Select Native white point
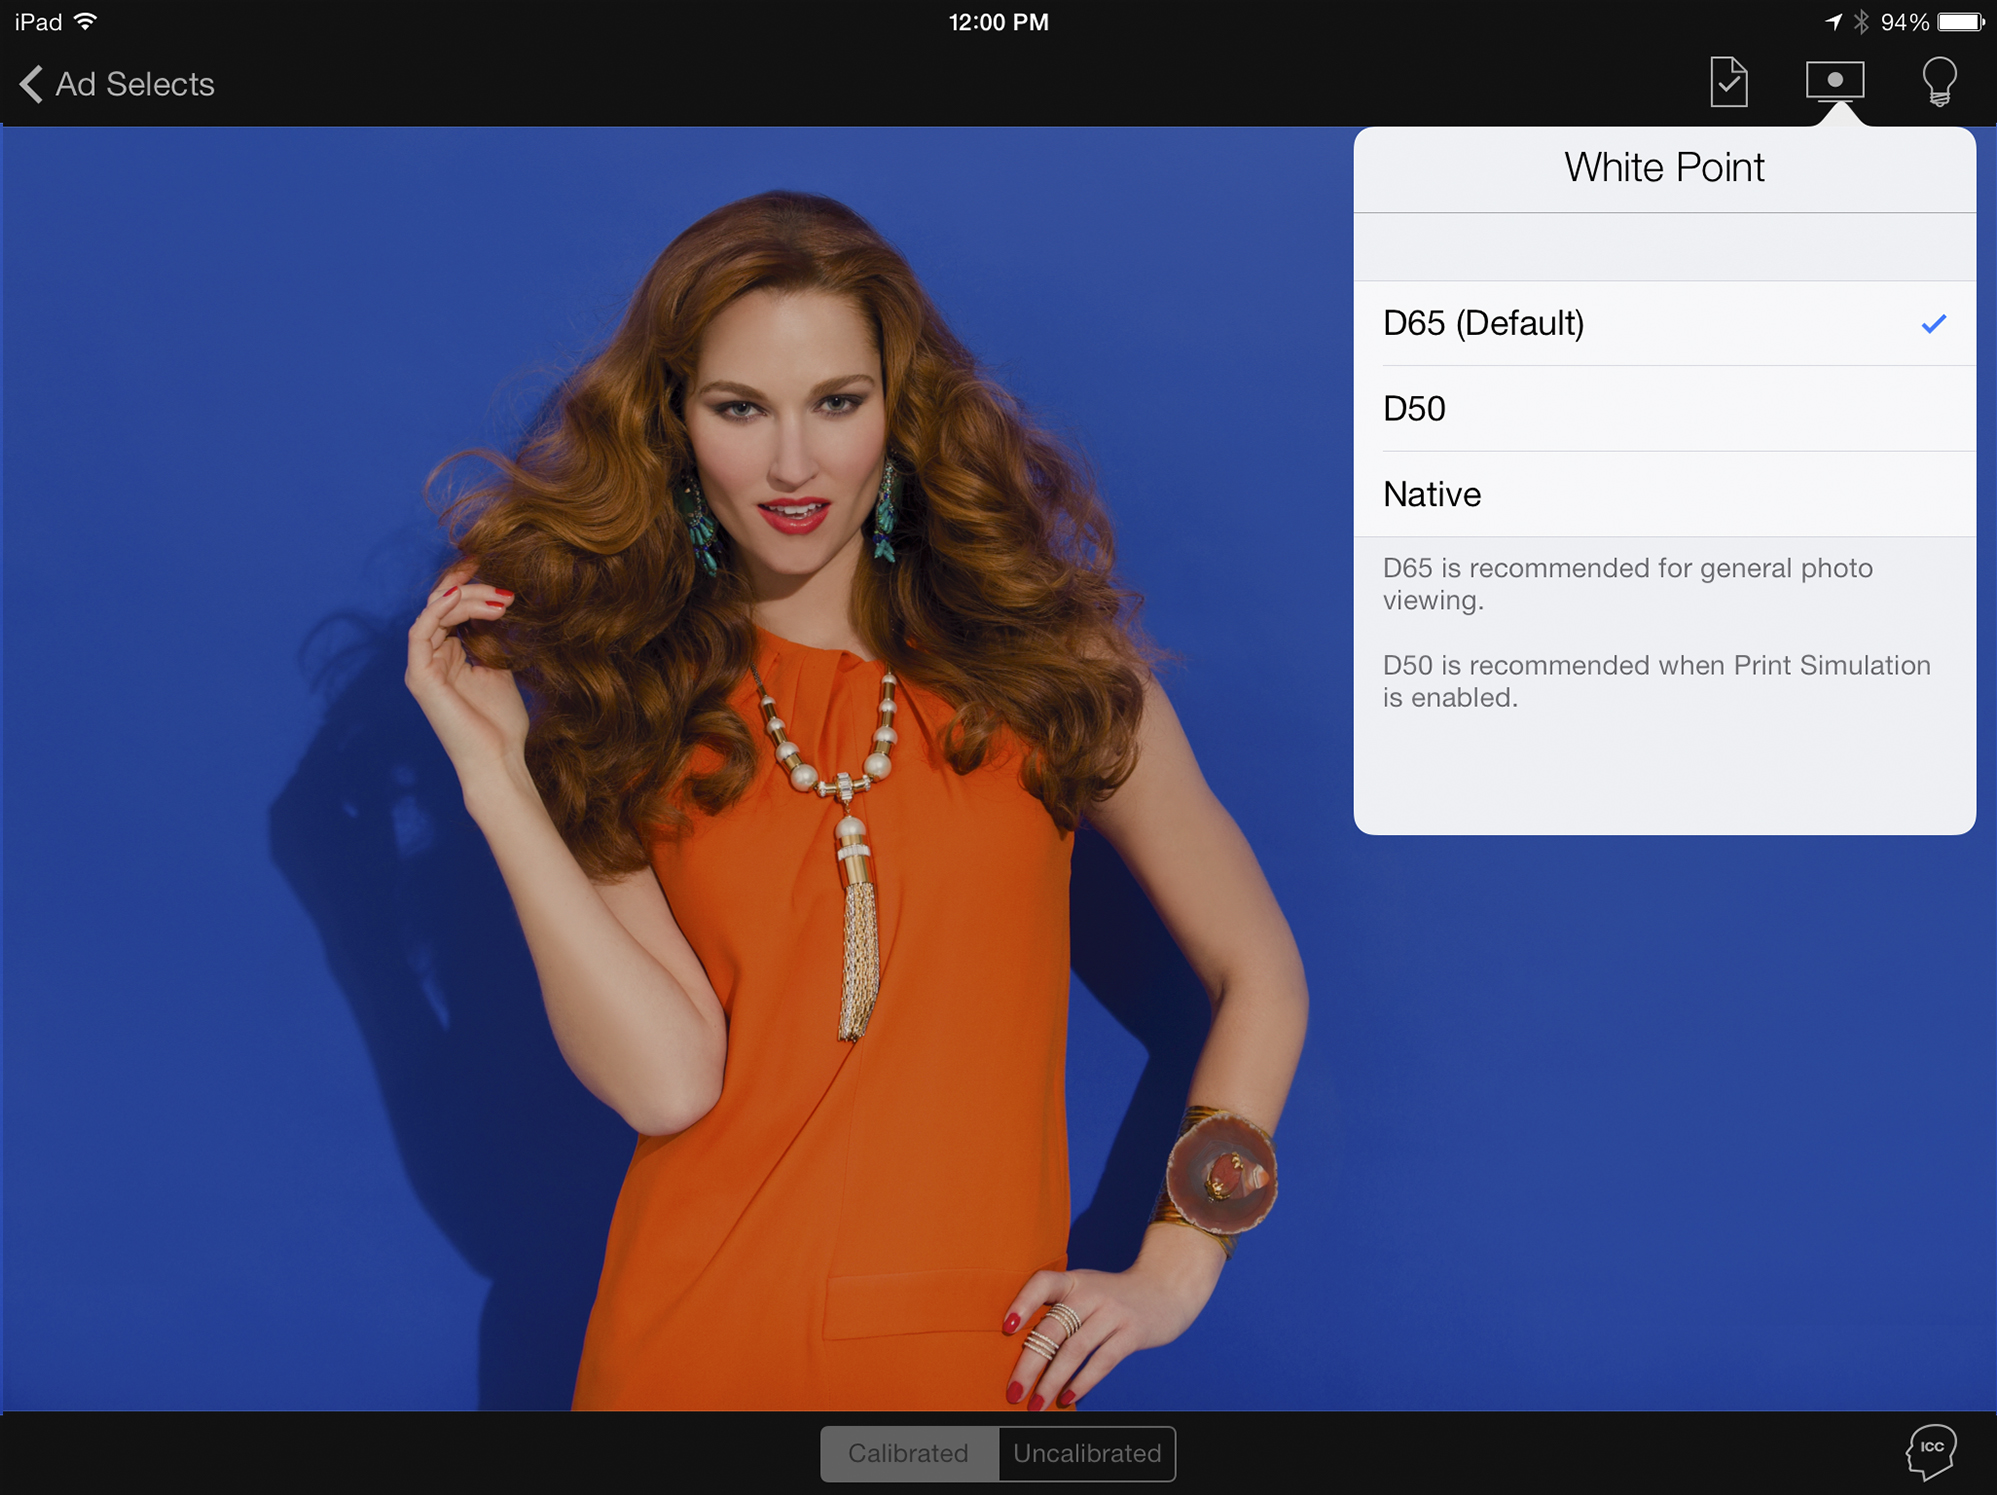 click(x=1664, y=494)
